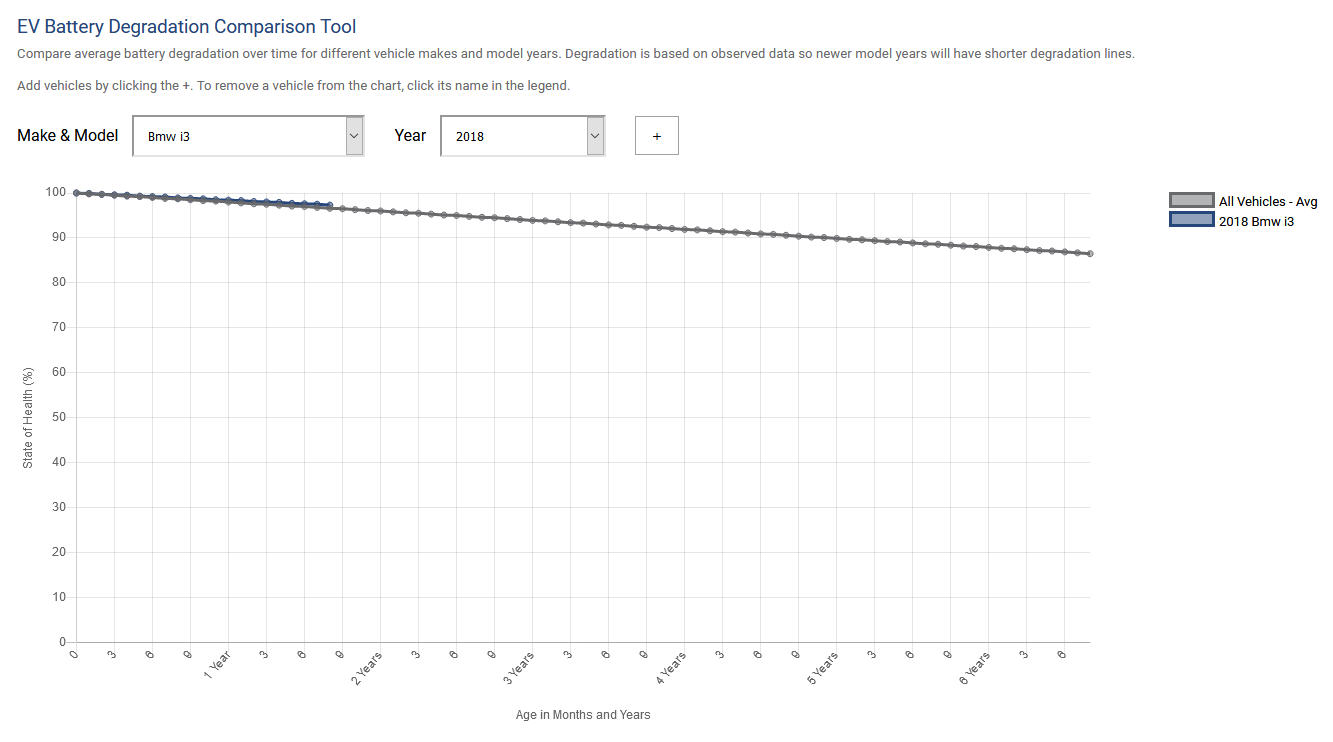Screen dimensions: 1333x742
Task: Click the '1 Year' x-axis label
Action: [217, 666]
